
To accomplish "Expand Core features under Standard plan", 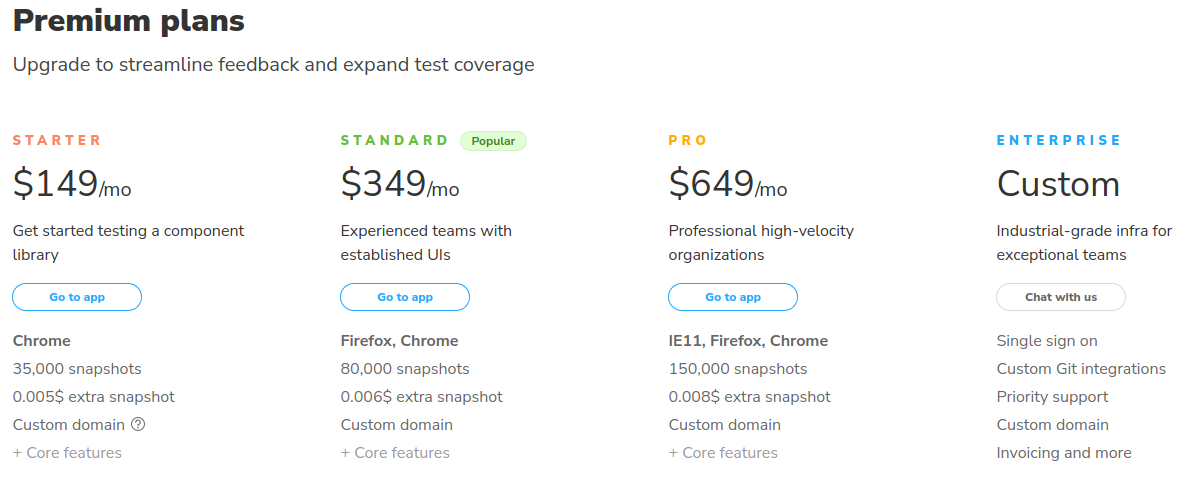I will click(395, 453).
